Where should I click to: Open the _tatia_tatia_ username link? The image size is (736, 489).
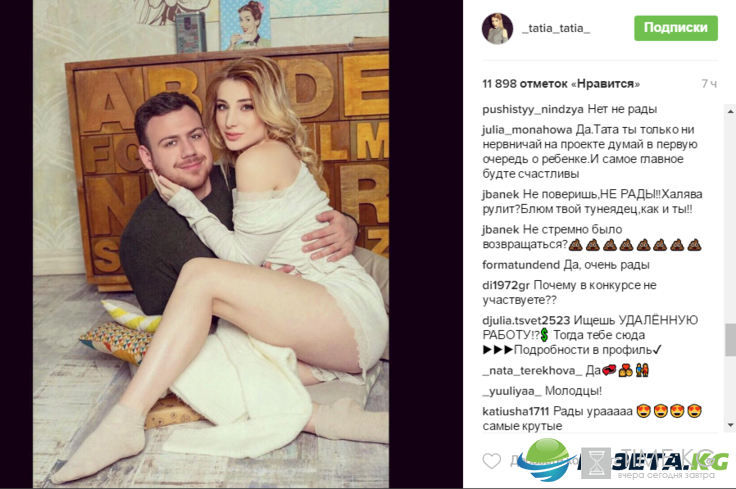pyautogui.click(x=556, y=28)
